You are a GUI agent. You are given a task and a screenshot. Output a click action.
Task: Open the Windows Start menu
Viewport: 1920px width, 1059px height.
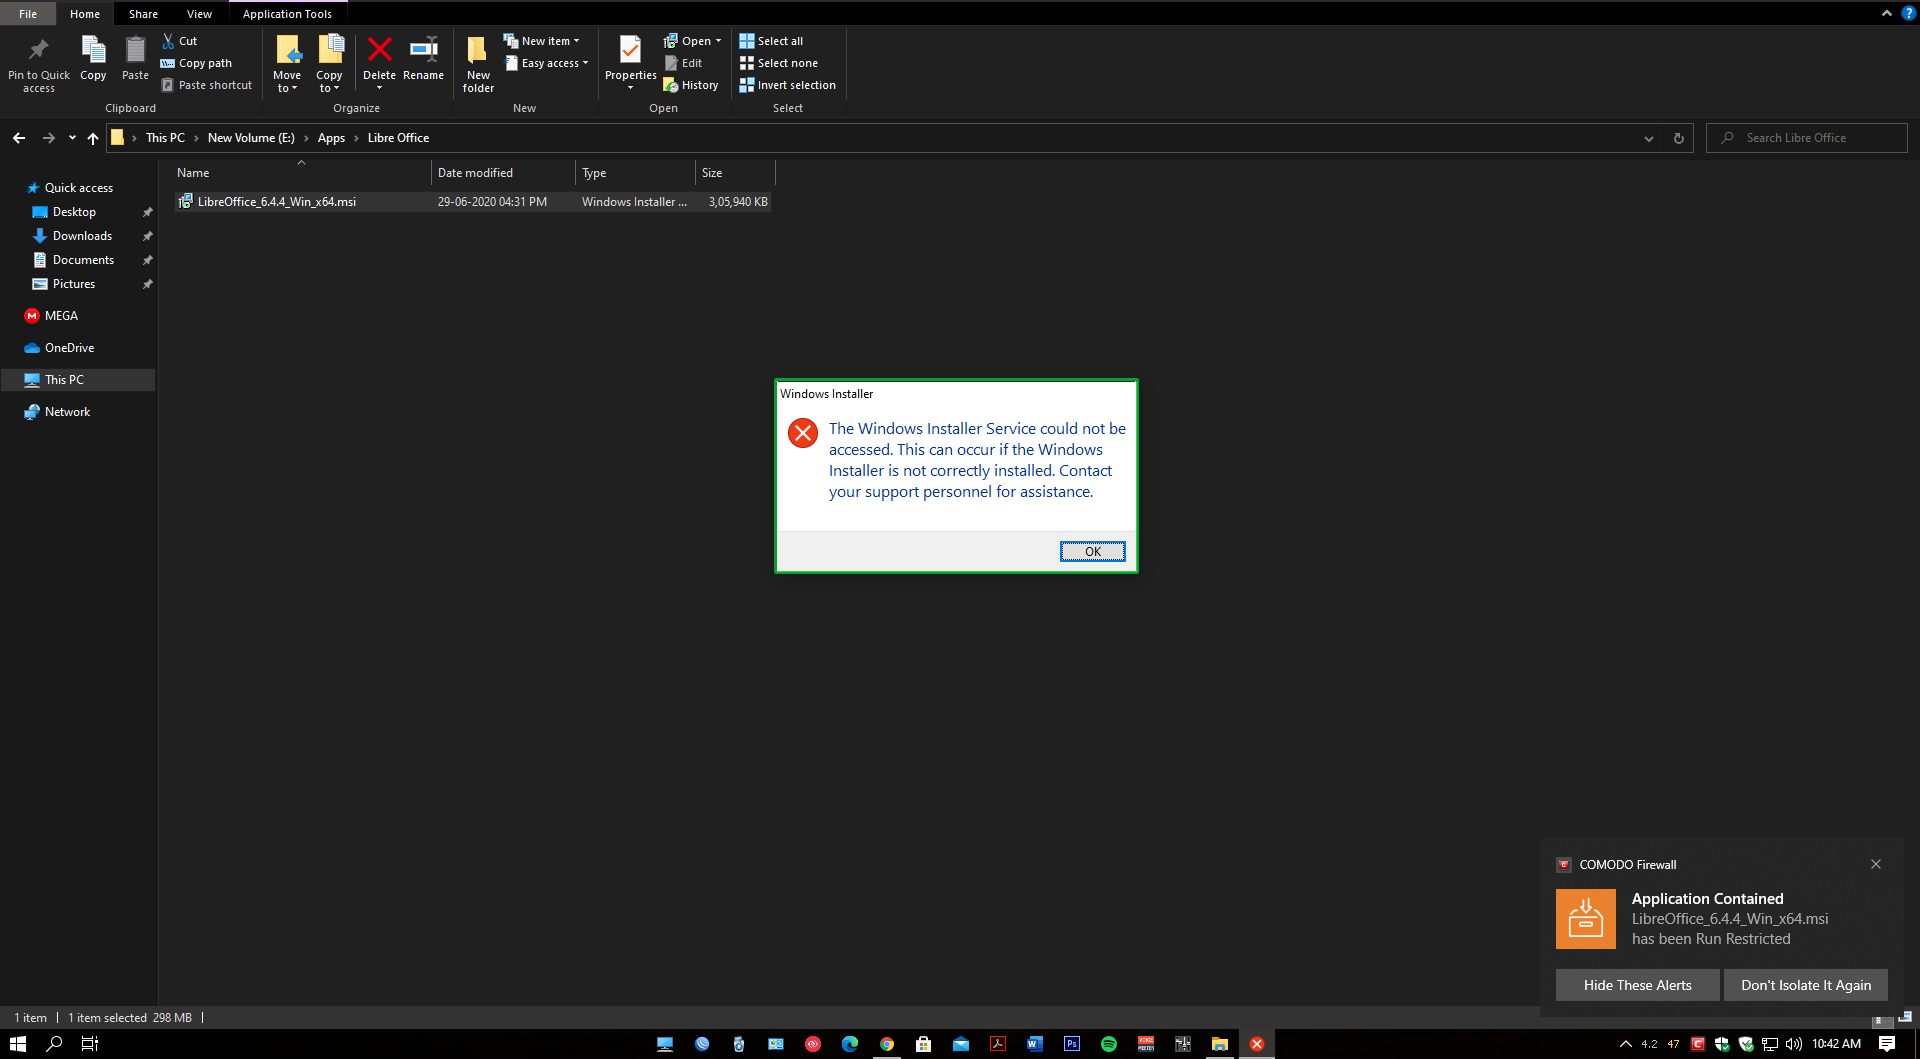click(x=18, y=1044)
